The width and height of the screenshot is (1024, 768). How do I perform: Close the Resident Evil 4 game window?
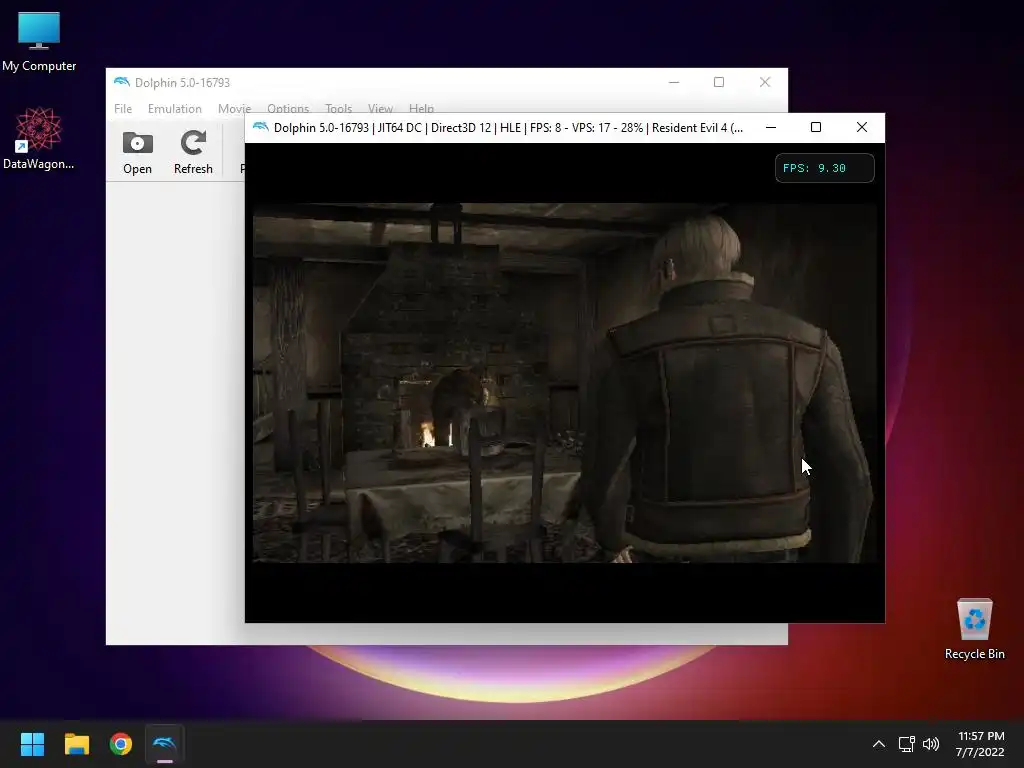[x=862, y=127]
